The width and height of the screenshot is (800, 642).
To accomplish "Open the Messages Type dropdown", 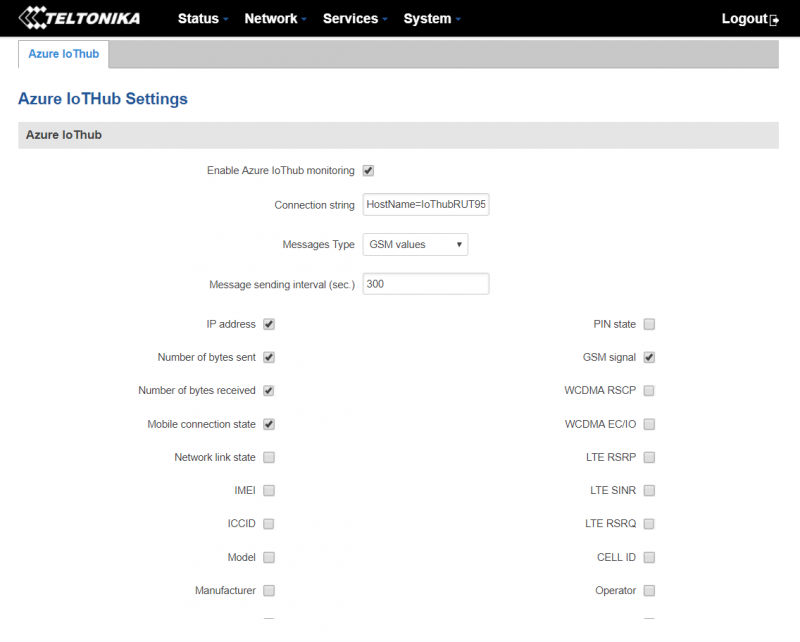I will (415, 244).
